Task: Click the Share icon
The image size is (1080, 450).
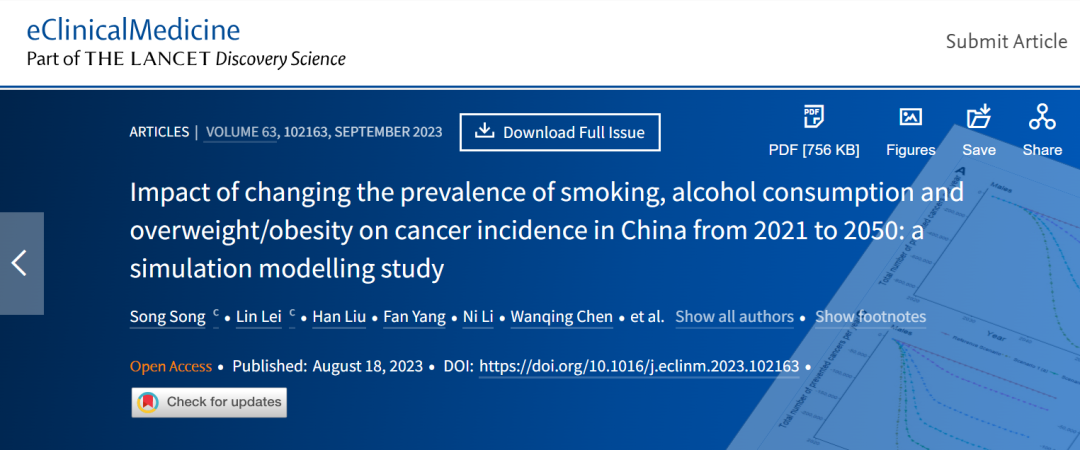Action: click(1042, 117)
